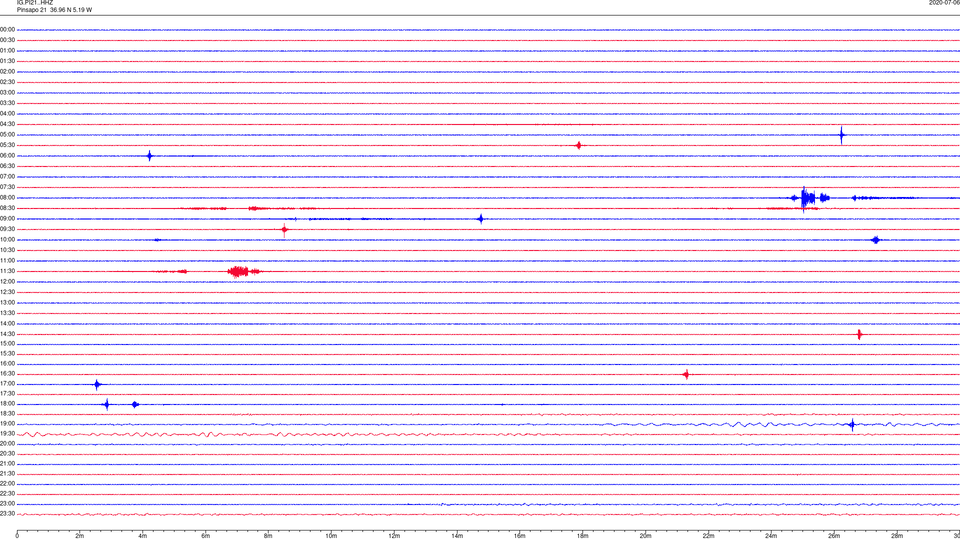Click the 02:30 time label
This screenshot has height=540, width=960.
coord(7,82)
